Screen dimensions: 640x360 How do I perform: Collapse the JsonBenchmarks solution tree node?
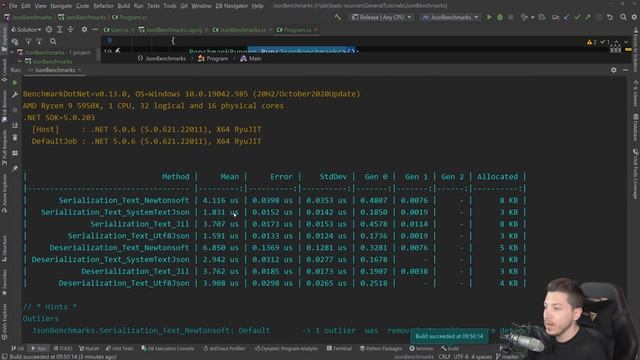pyautogui.click(x=12, y=53)
